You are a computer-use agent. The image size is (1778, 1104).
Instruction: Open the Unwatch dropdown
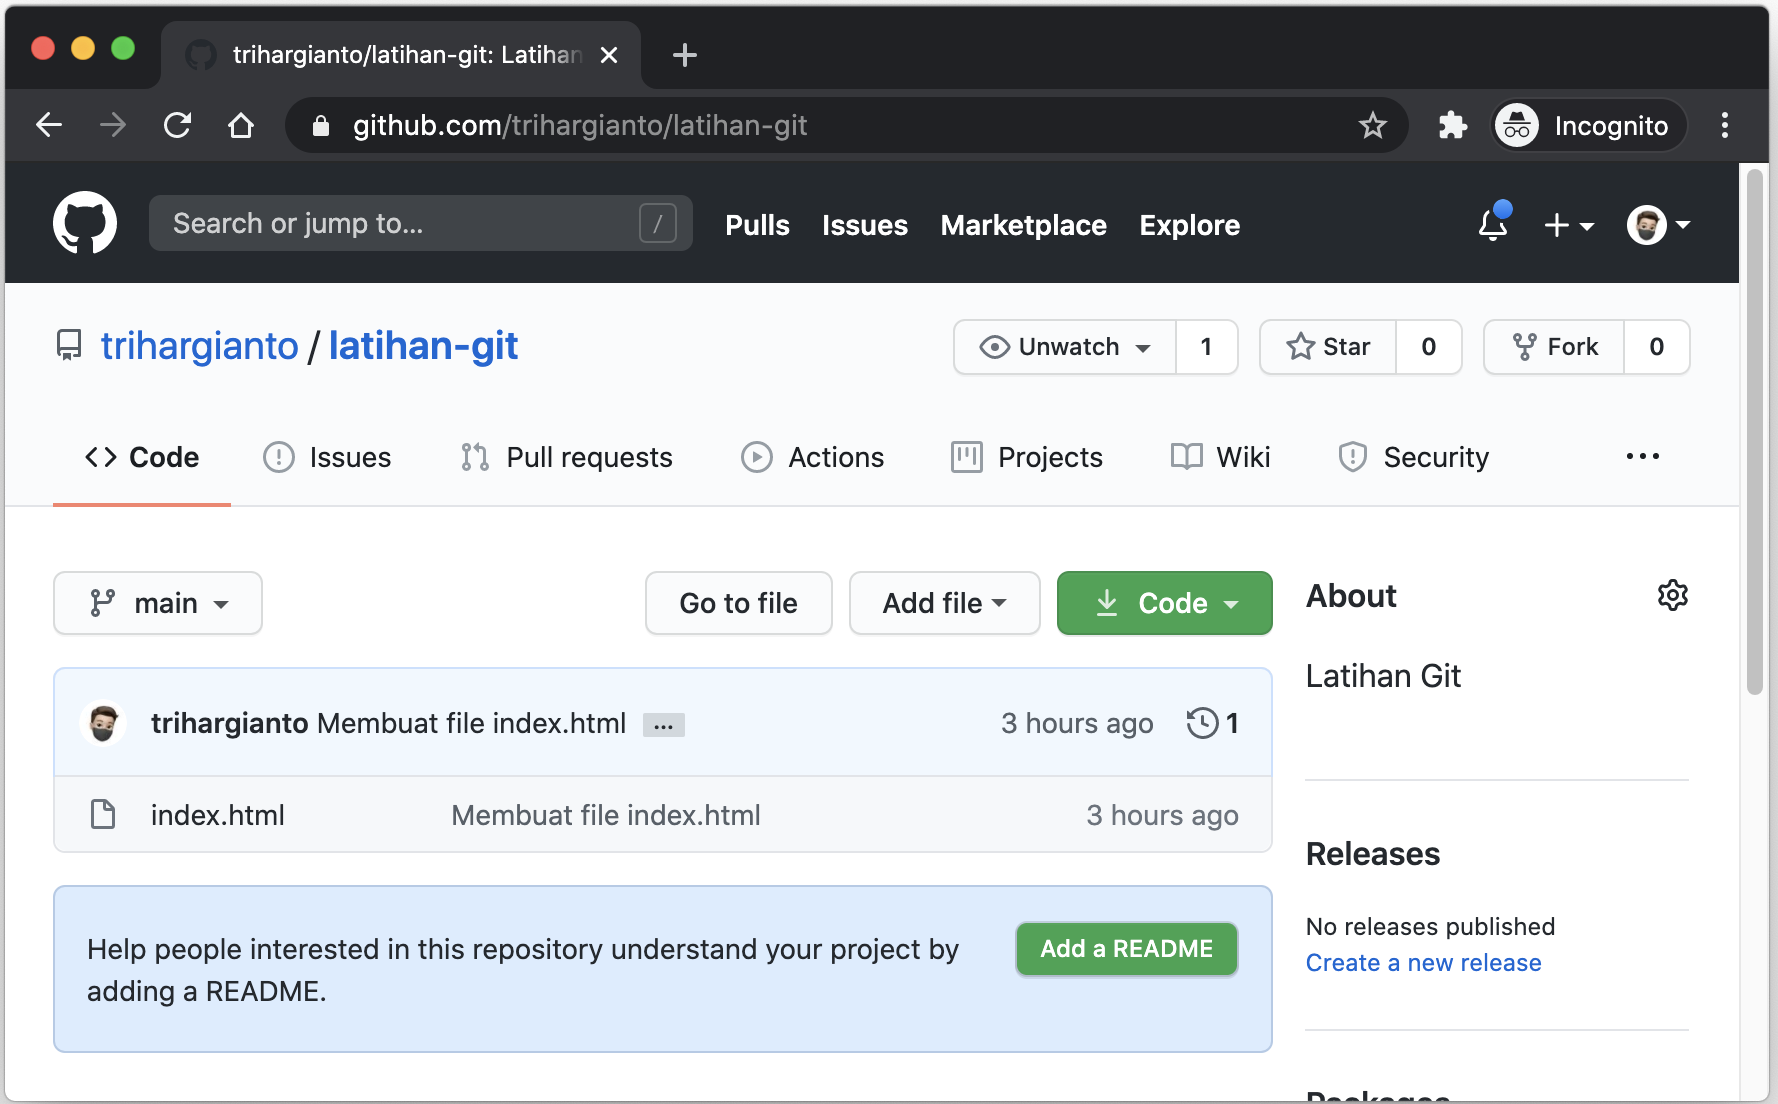[1063, 347]
